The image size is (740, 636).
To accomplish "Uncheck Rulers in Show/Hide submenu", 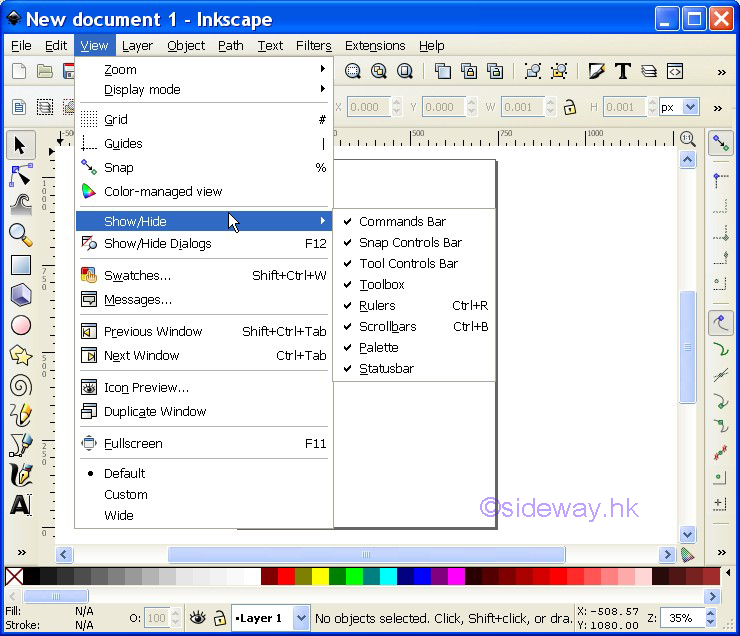I will (377, 306).
